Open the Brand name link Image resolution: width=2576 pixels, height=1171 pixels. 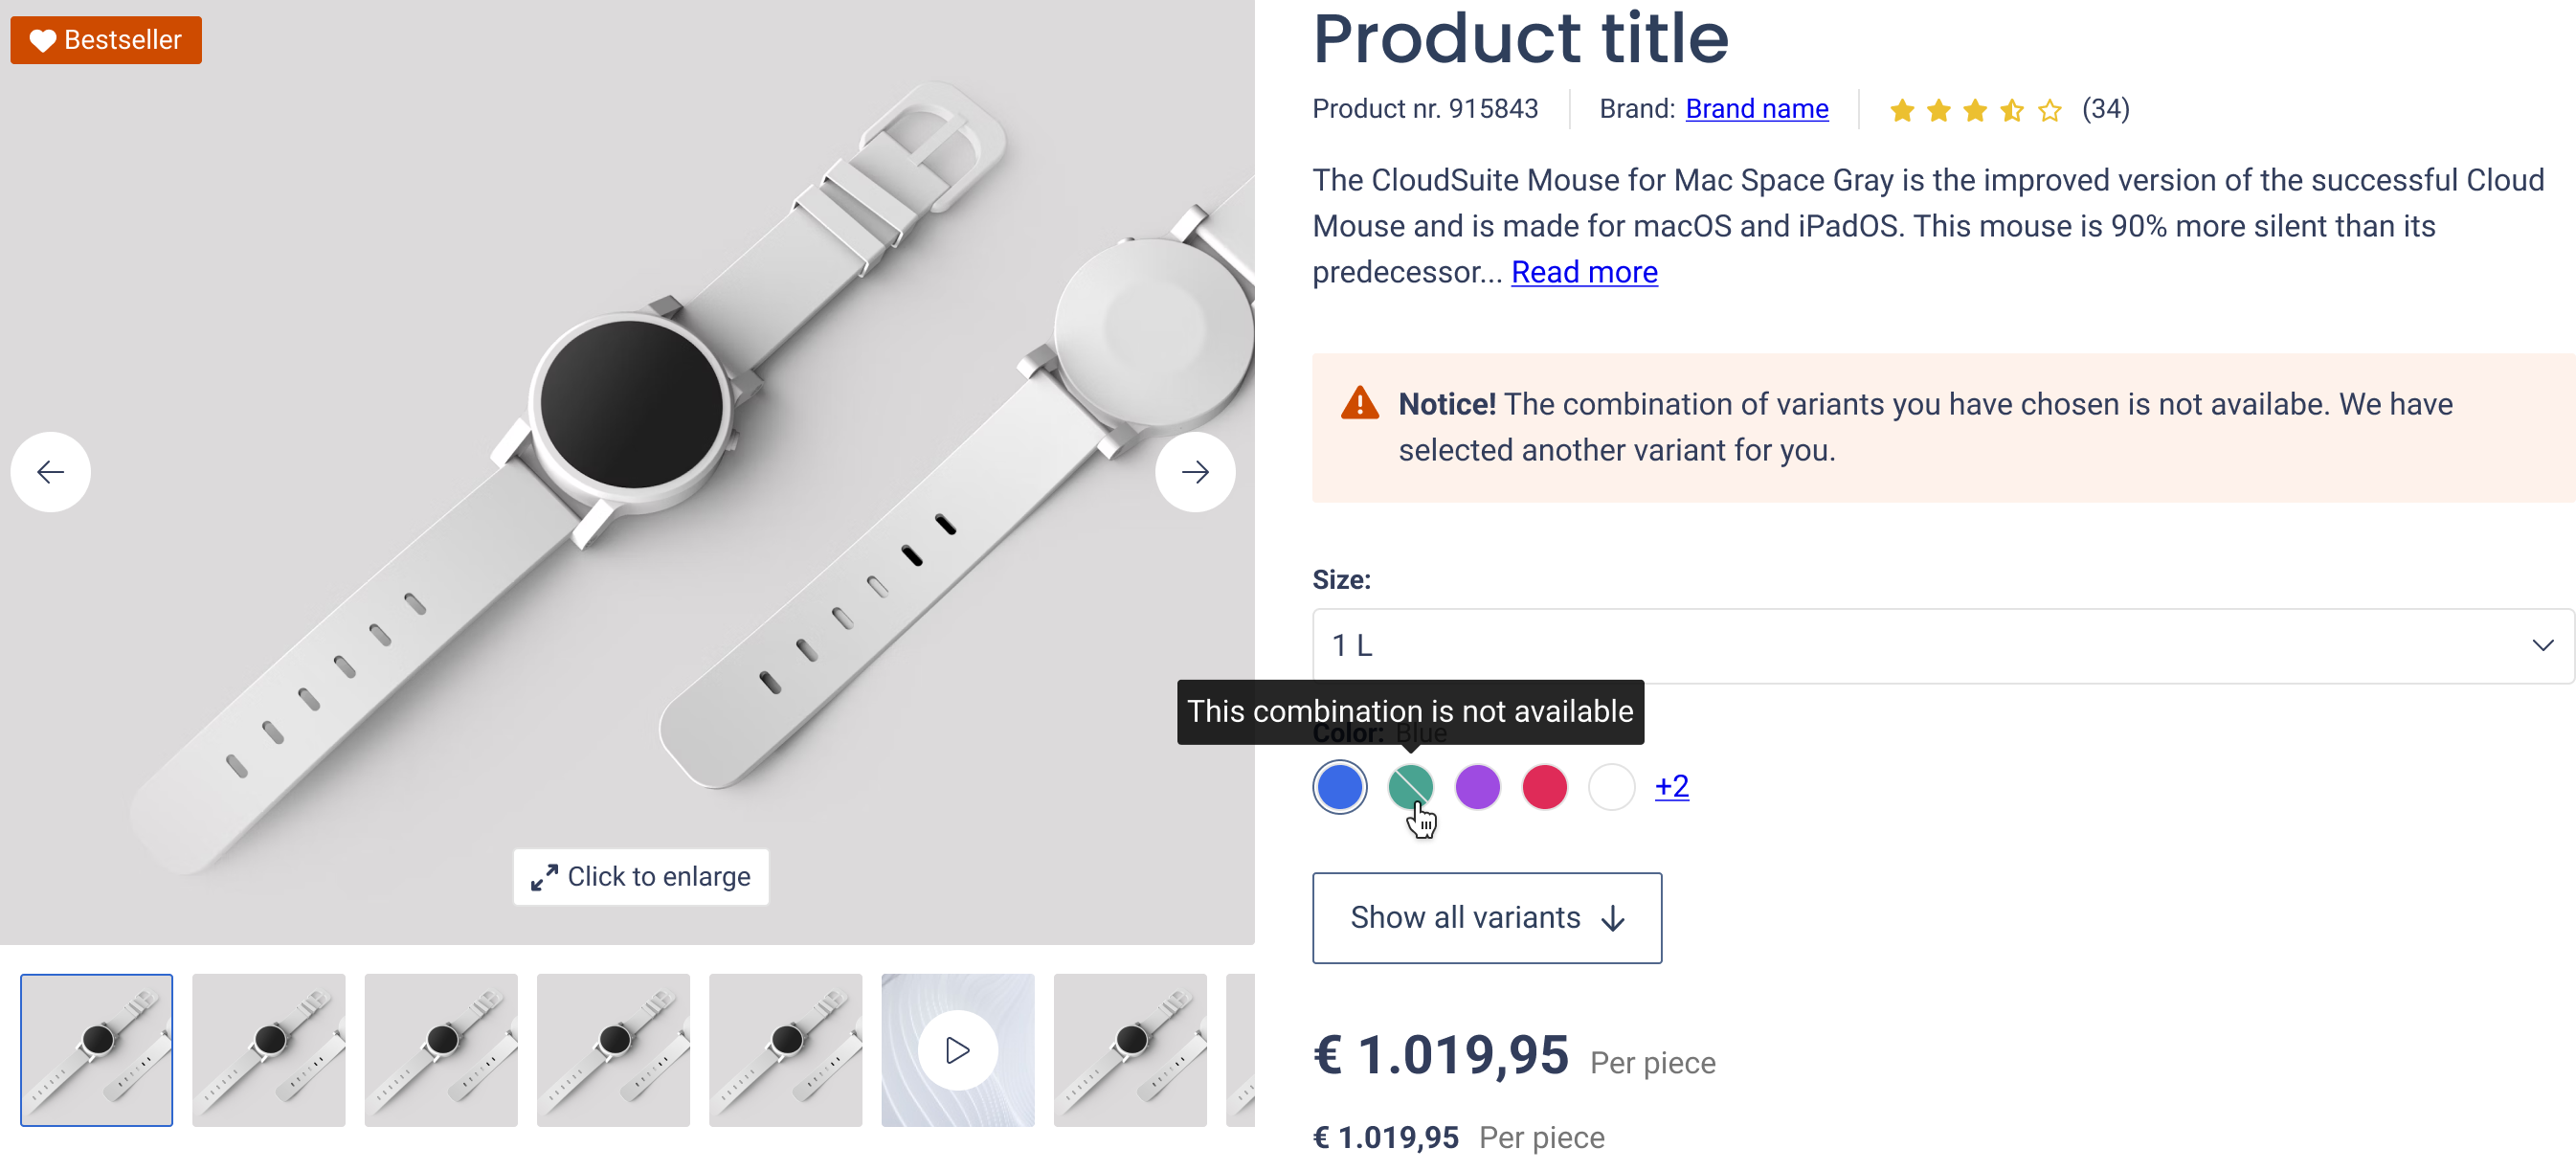coord(1756,109)
